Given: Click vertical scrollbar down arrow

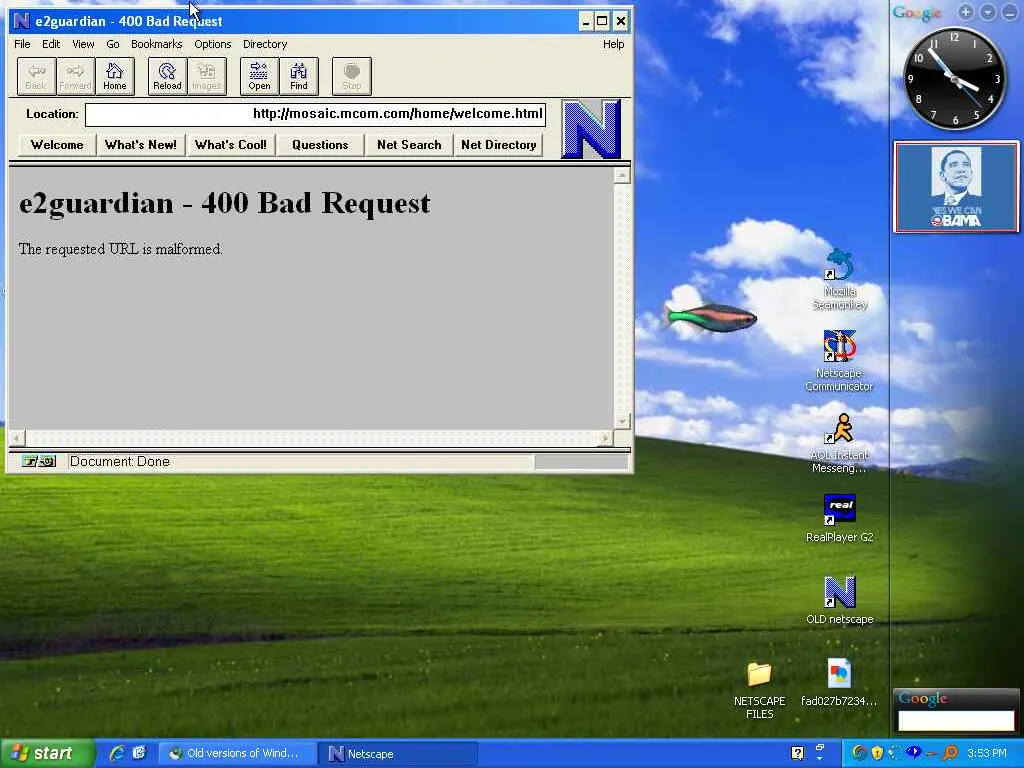Looking at the screenshot, I should 622,421.
